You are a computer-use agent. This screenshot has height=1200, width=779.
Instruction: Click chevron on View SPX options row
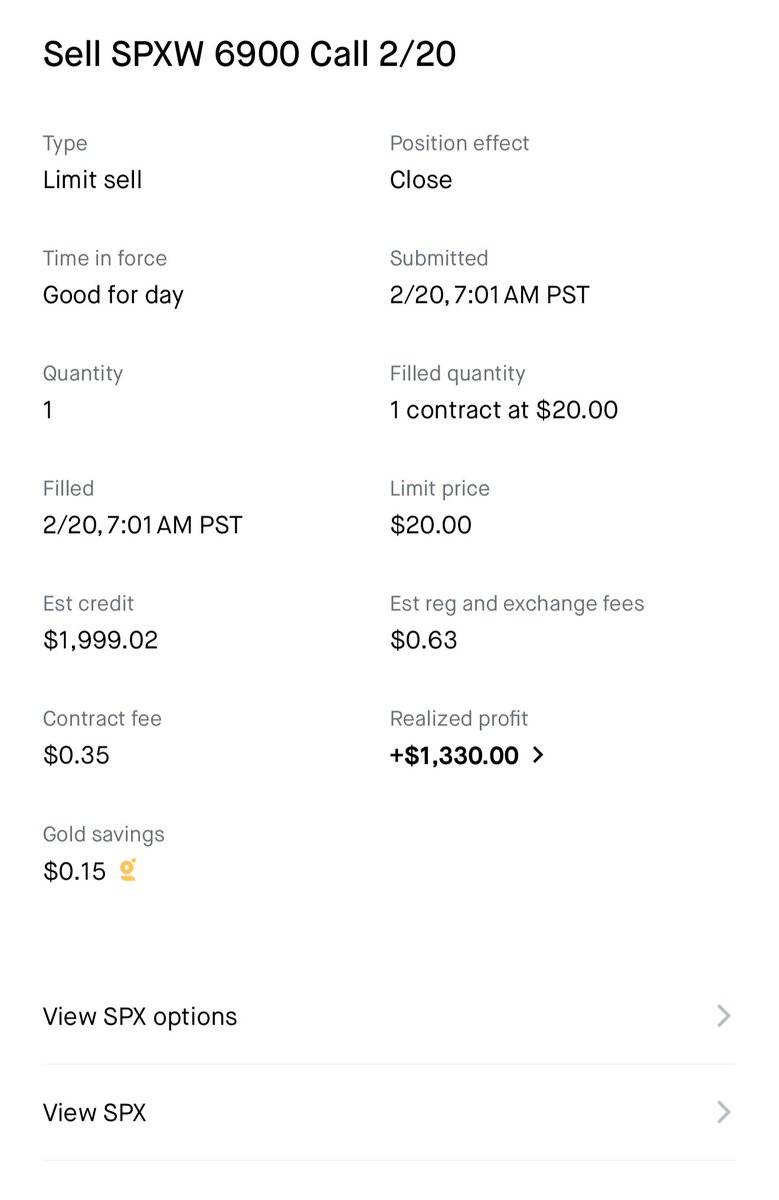(724, 1016)
